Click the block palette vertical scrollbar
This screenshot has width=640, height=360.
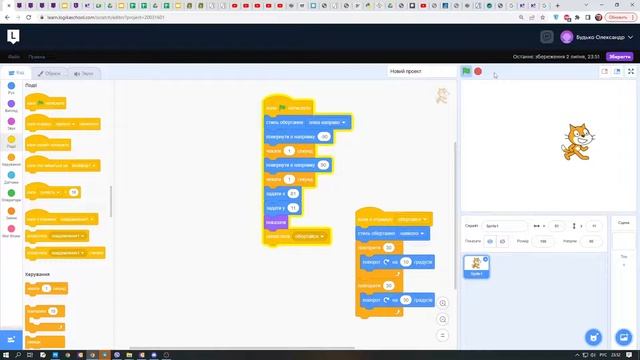[x=111, y=202]
